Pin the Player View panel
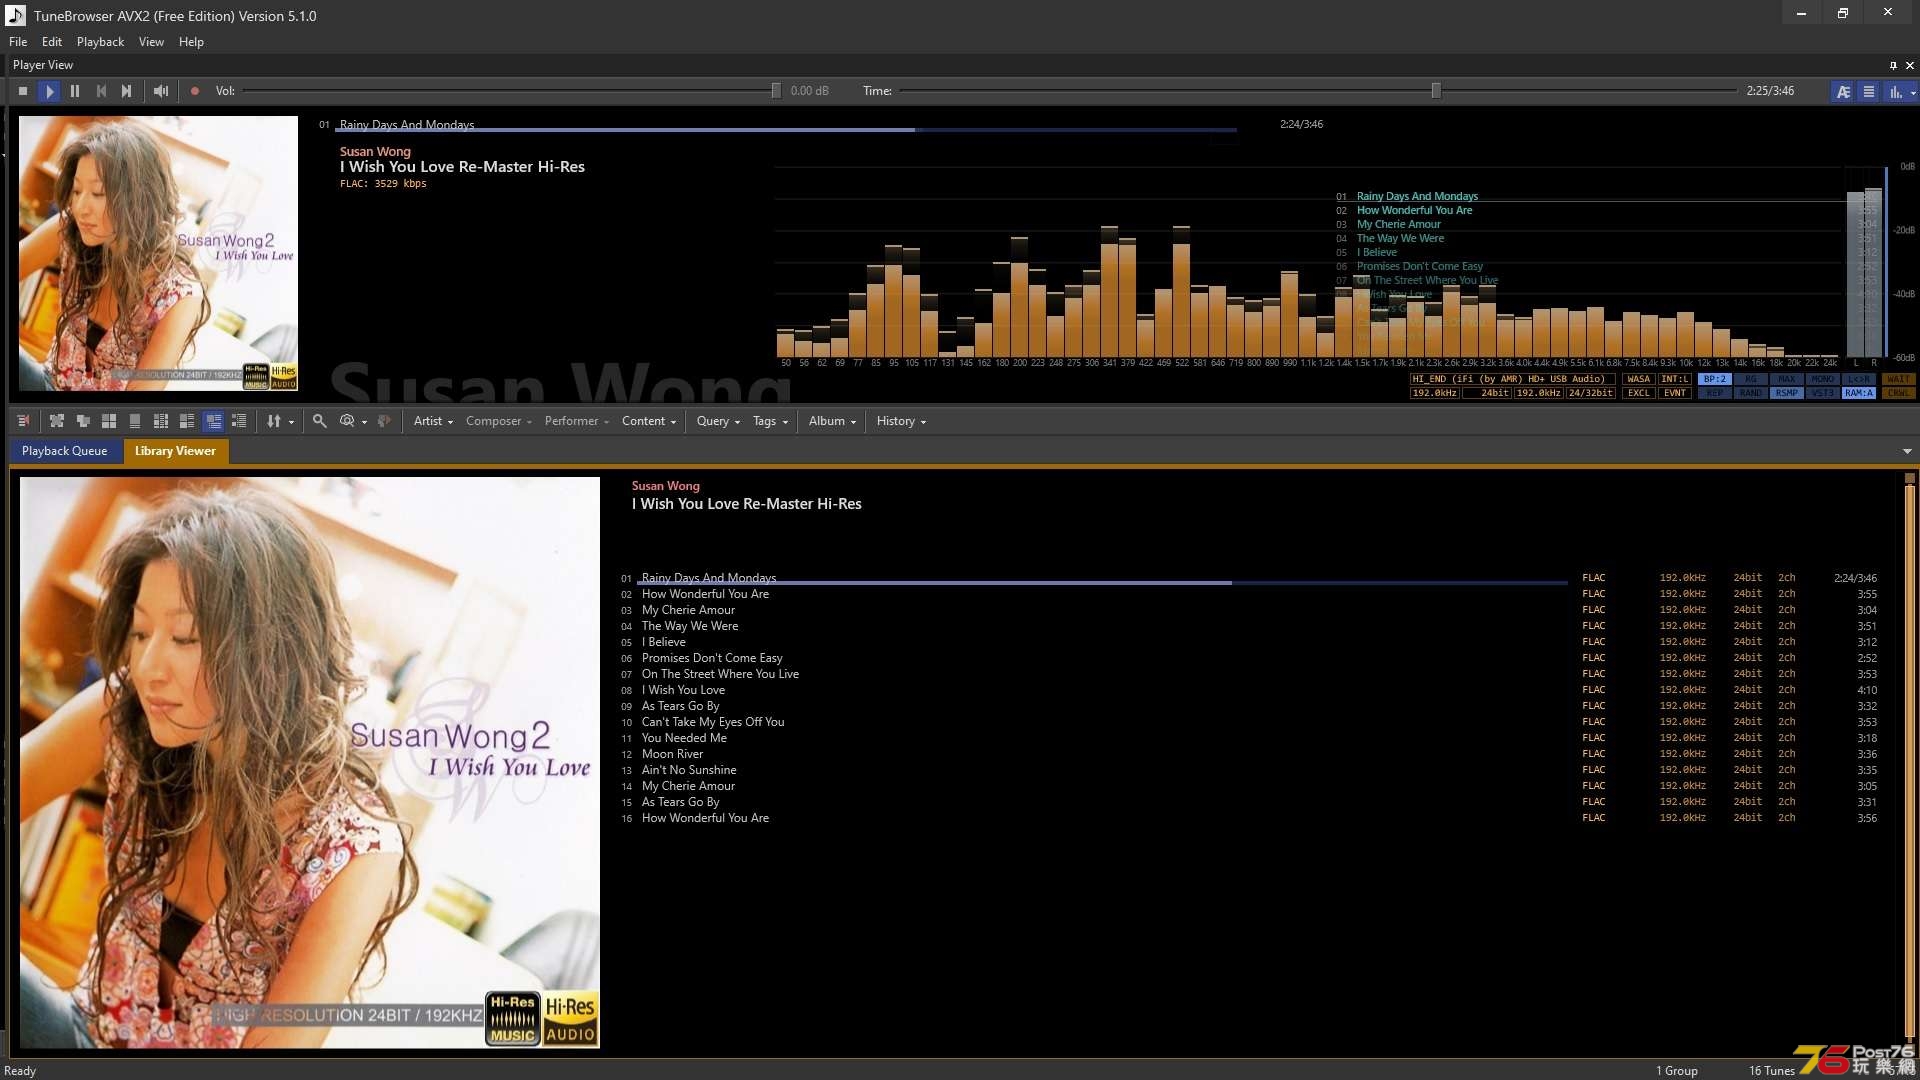 click(1893, 65)
